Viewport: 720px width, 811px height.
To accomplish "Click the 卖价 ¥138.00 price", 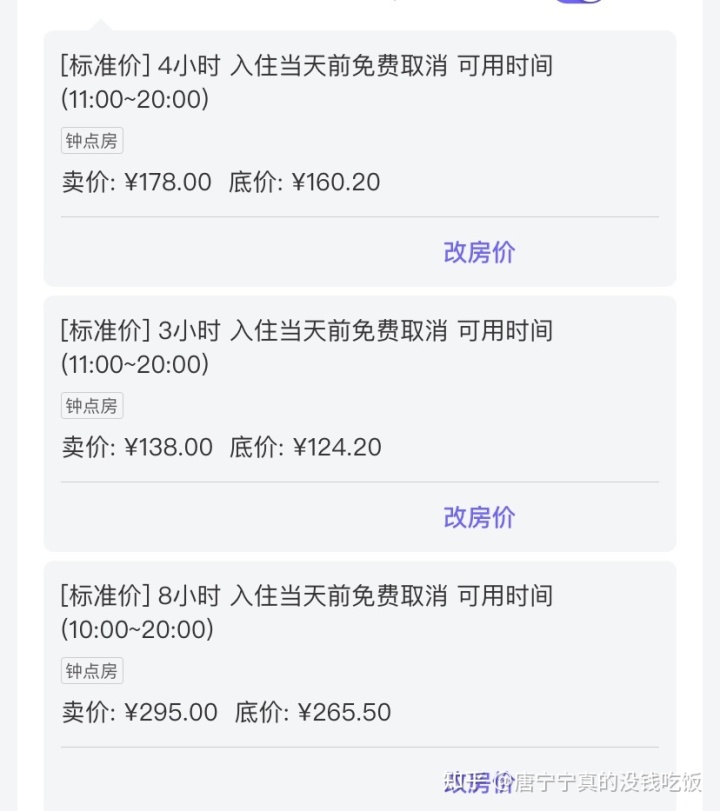I will [x=137, y=447].
